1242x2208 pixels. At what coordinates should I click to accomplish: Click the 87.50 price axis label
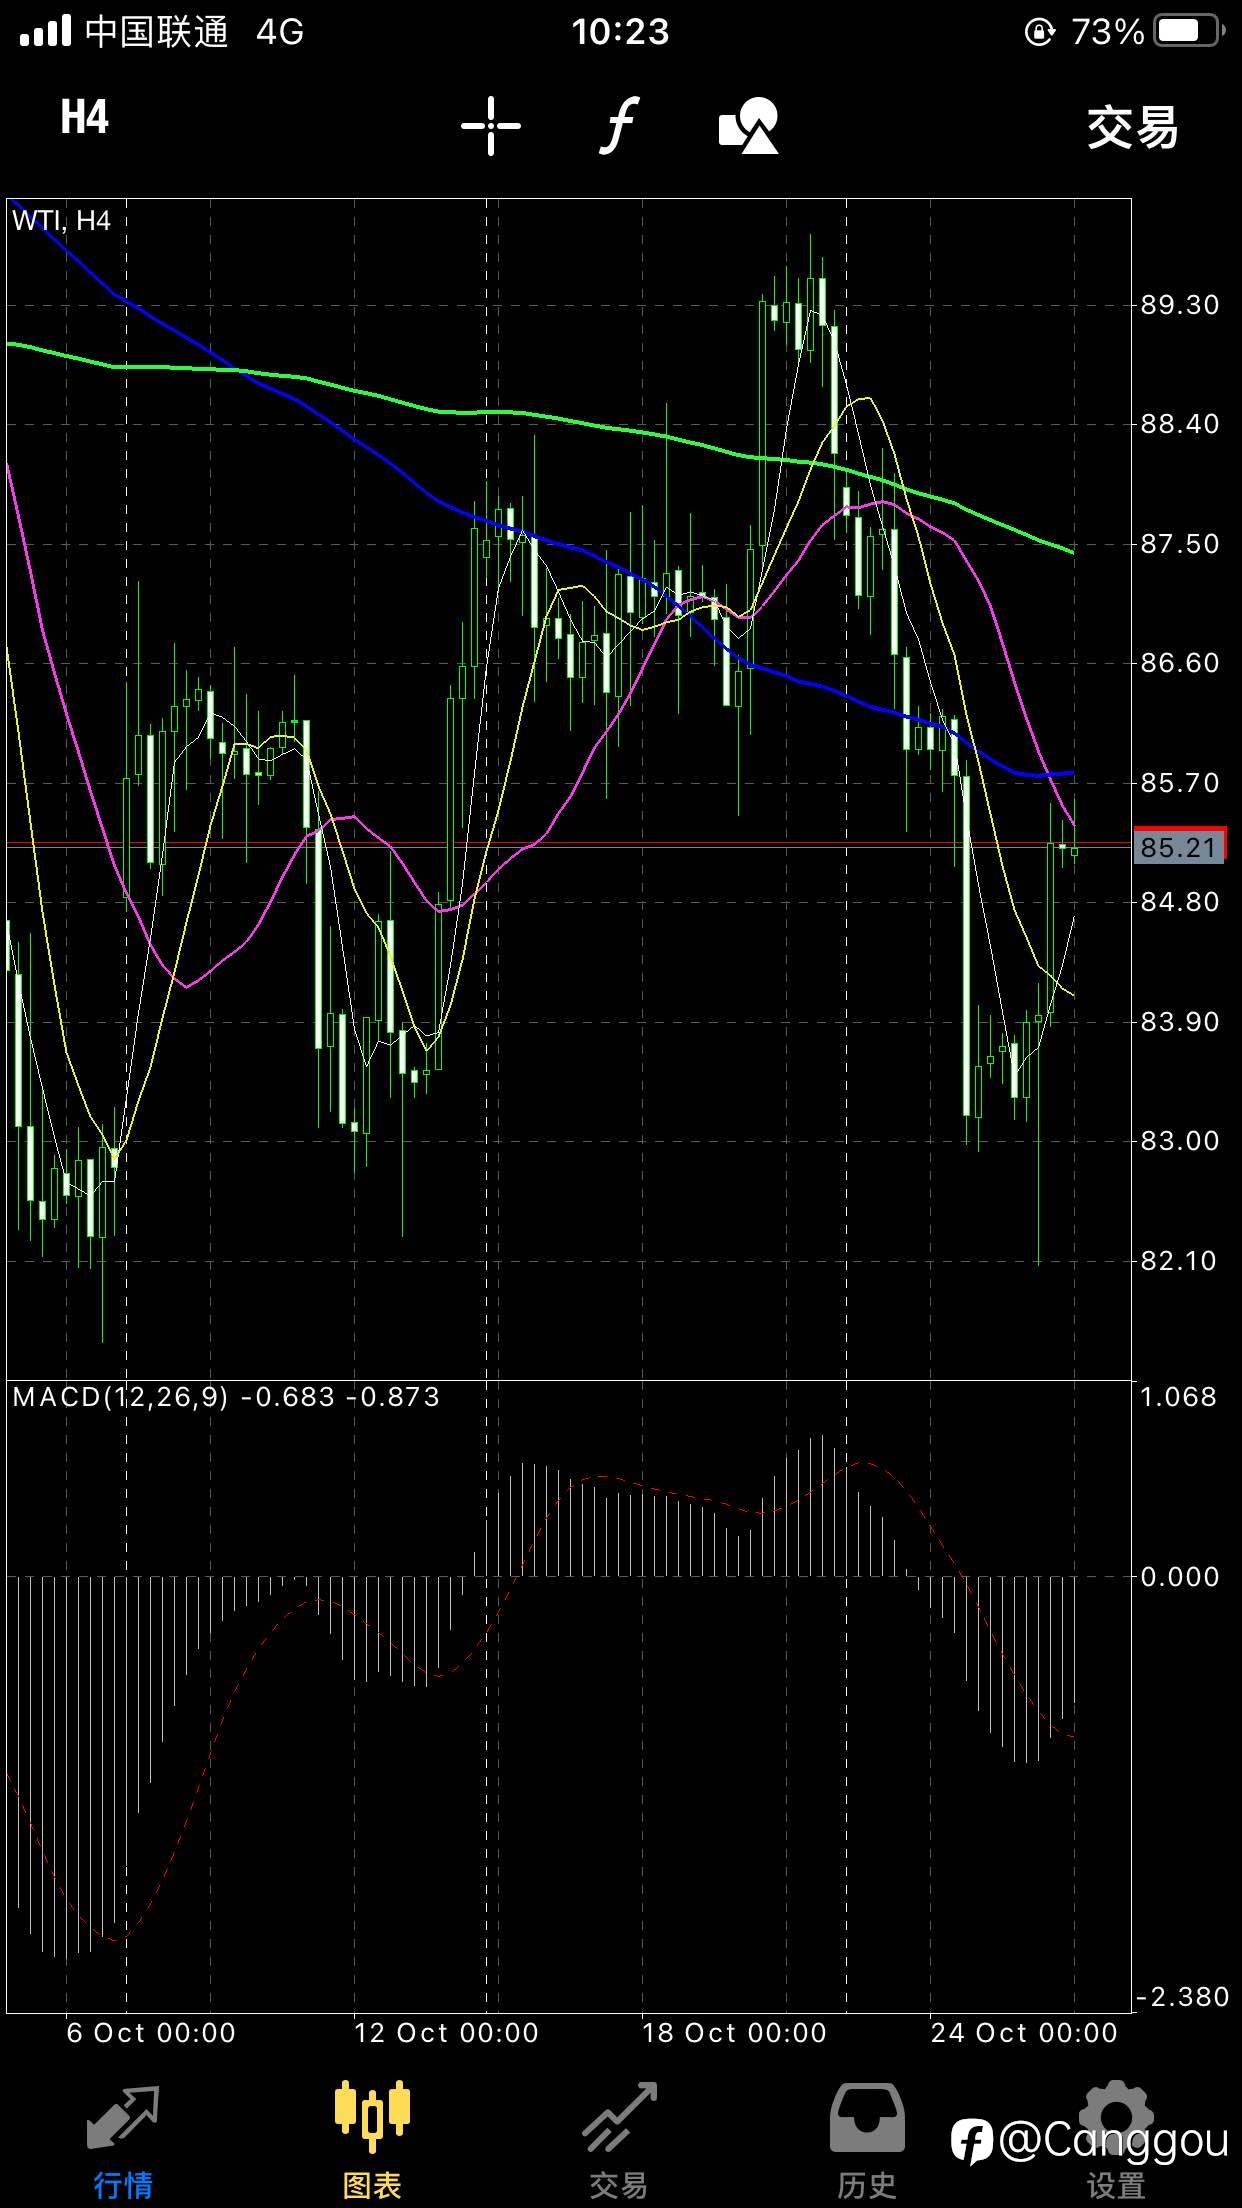tap(1180, 544)
